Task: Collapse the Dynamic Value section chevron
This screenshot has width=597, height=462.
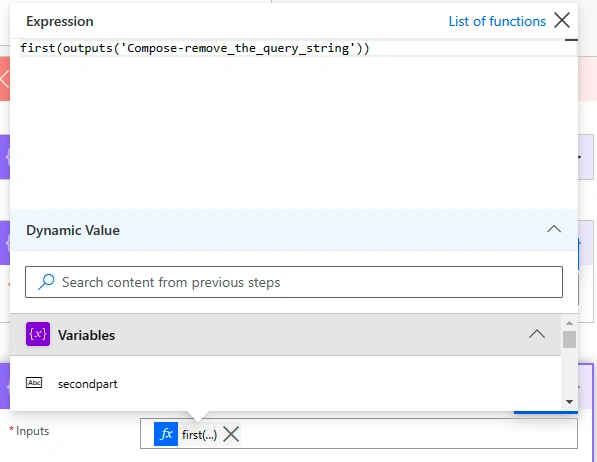Action: 554,229
